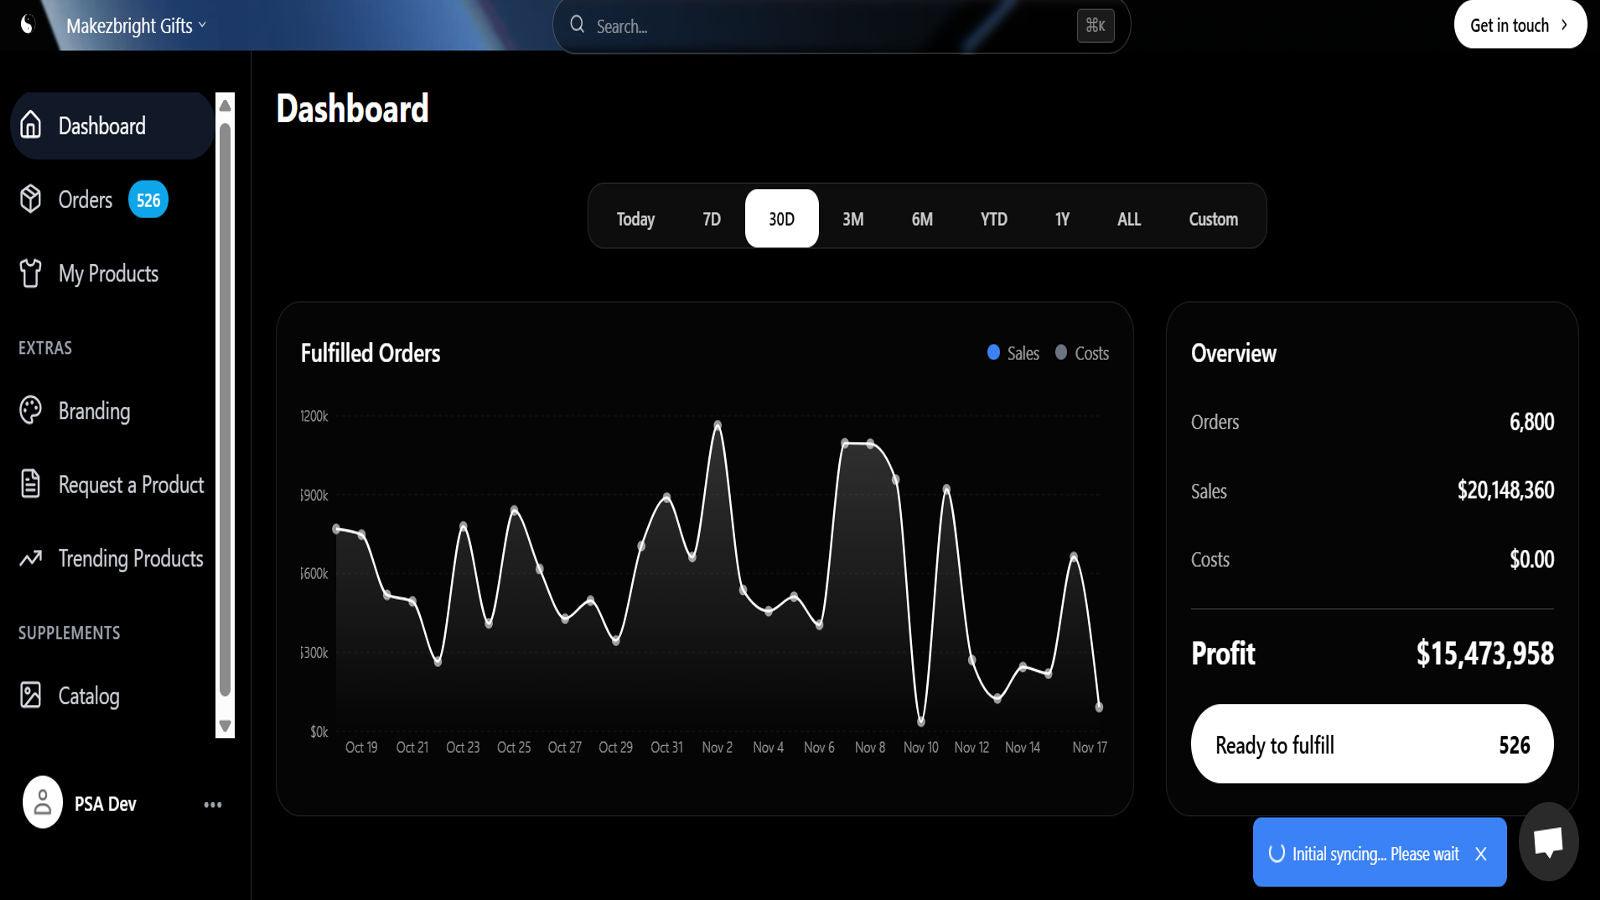Click the sidebar scrollbar down arrow
The width and height of the screenshot is (1600, 900).
(225, 726)
